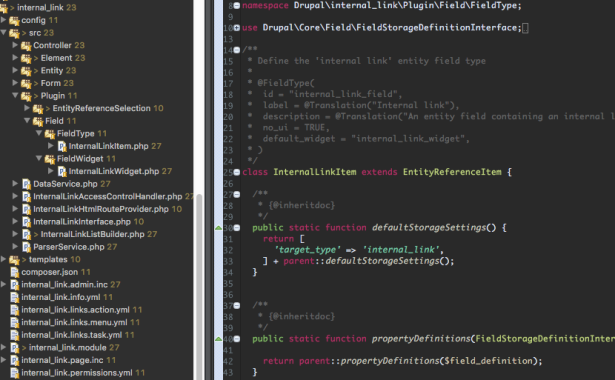
Task: Select internal_link.links.menu.yml file
Action: [74, 322]
